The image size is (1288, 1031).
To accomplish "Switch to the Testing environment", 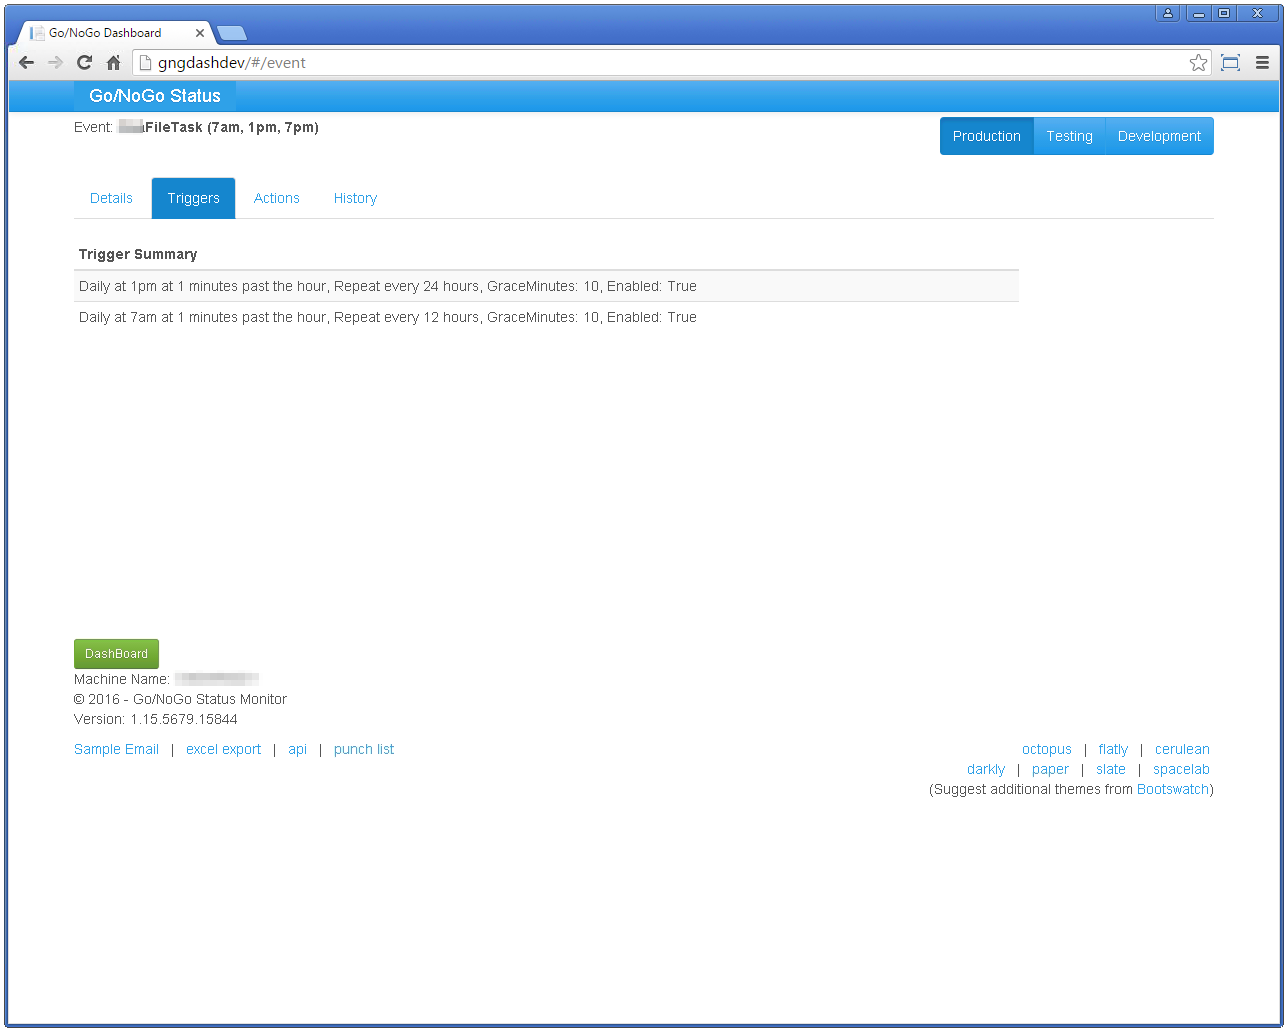I will [x=1069, y=136].
